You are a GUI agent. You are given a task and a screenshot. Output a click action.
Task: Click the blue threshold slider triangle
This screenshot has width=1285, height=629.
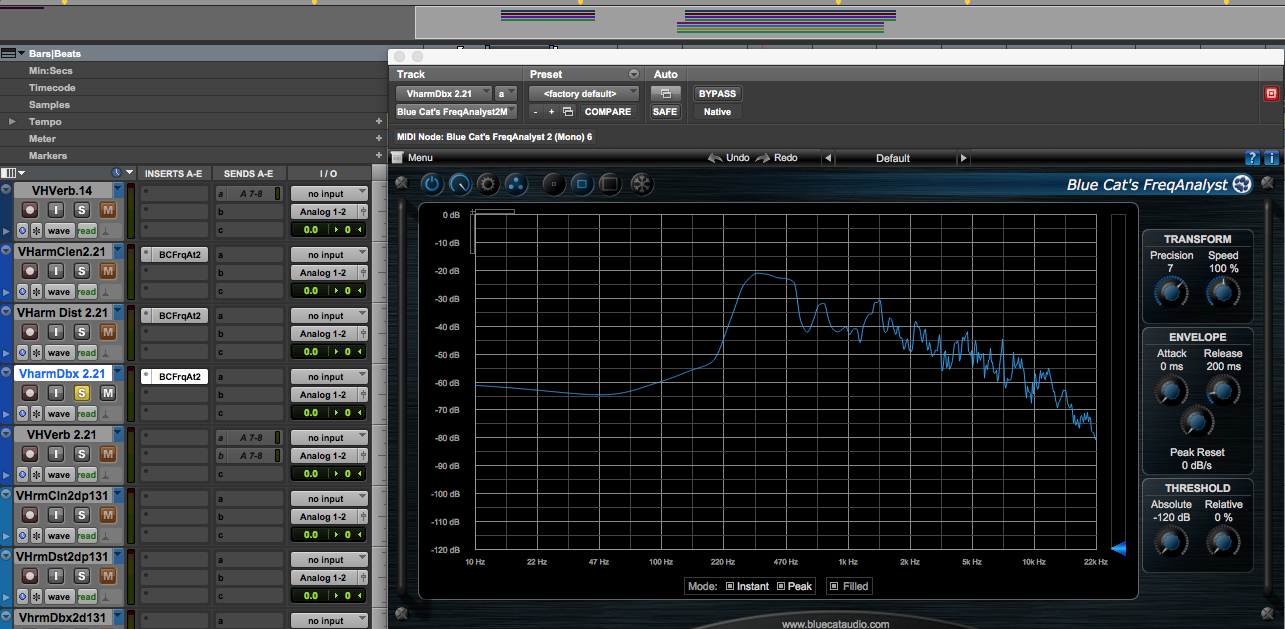click(x=1119, y=547)
